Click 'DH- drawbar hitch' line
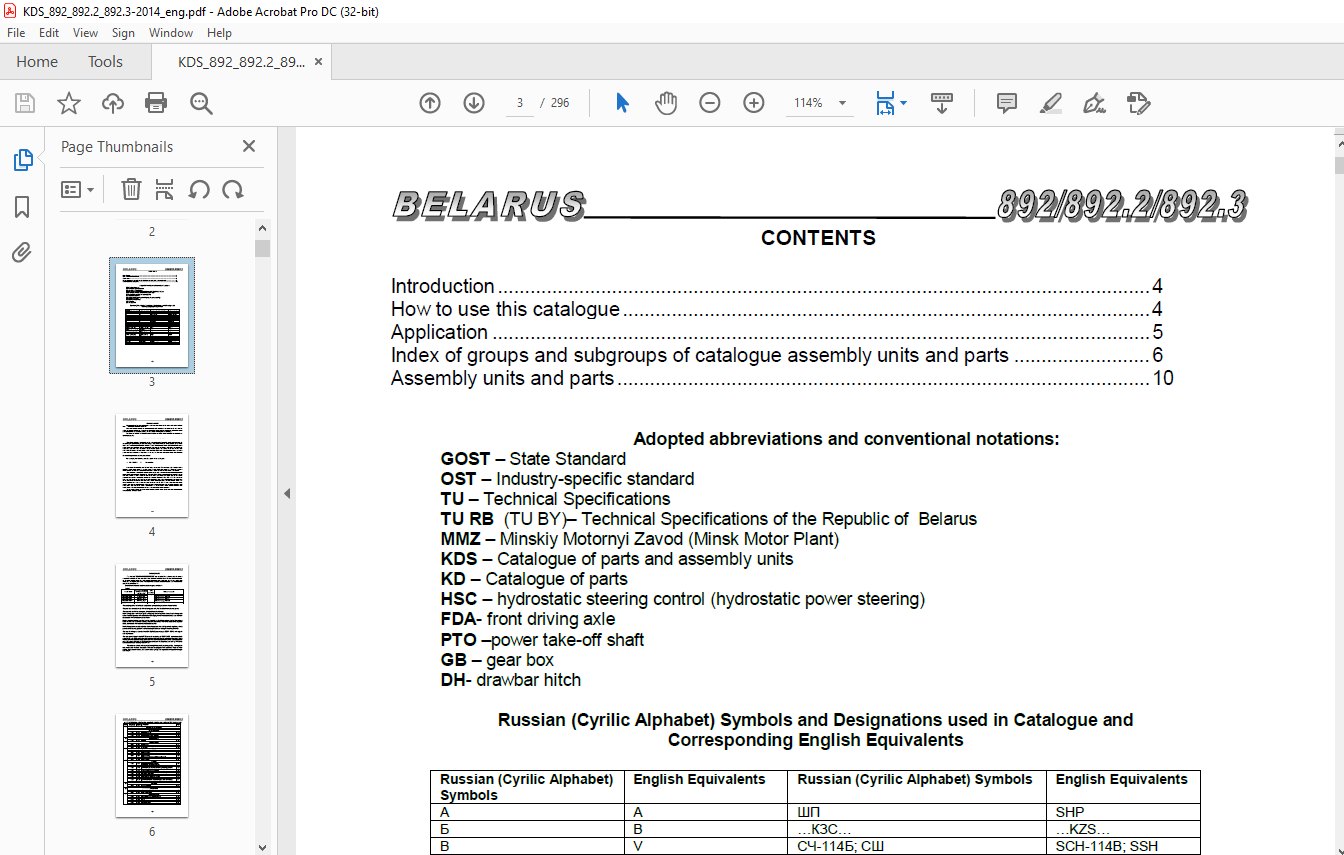1344x855 pixels. coord(510,680)
